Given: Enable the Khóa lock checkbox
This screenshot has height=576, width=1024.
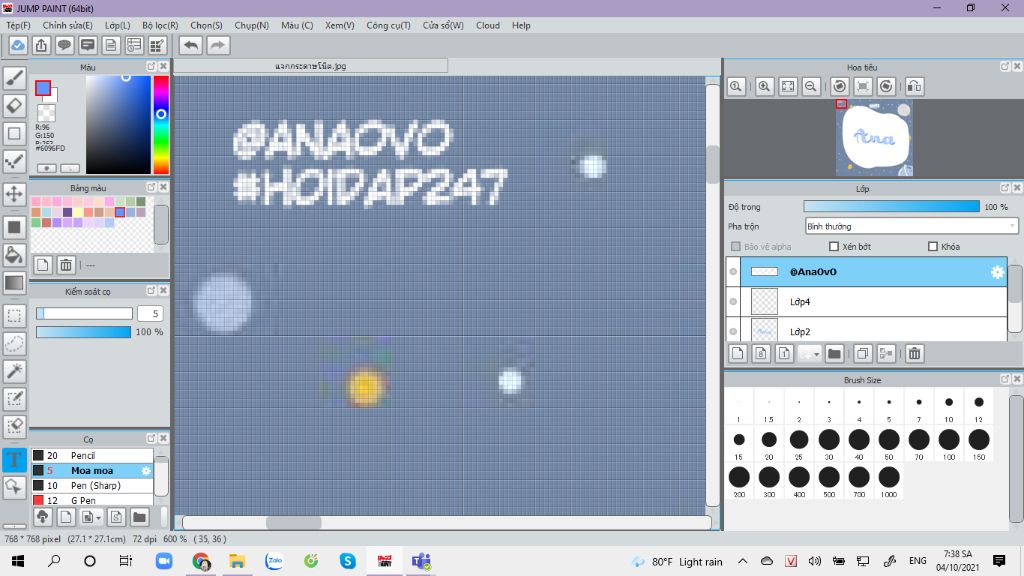Looking at the screenshot, I should click(x=933, y=246).
